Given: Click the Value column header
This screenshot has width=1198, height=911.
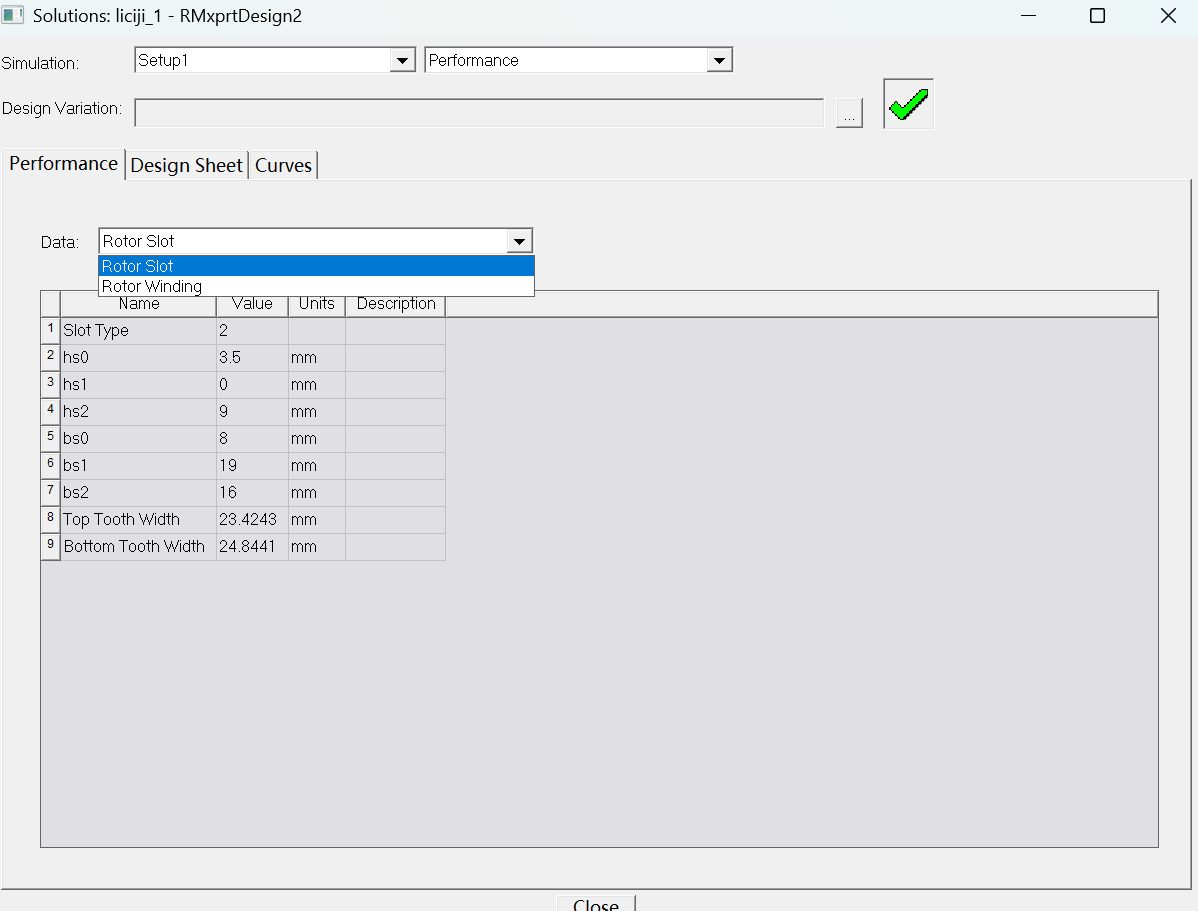Looking at the screenshot, I should pyautogui.click(x=252, y=303).
